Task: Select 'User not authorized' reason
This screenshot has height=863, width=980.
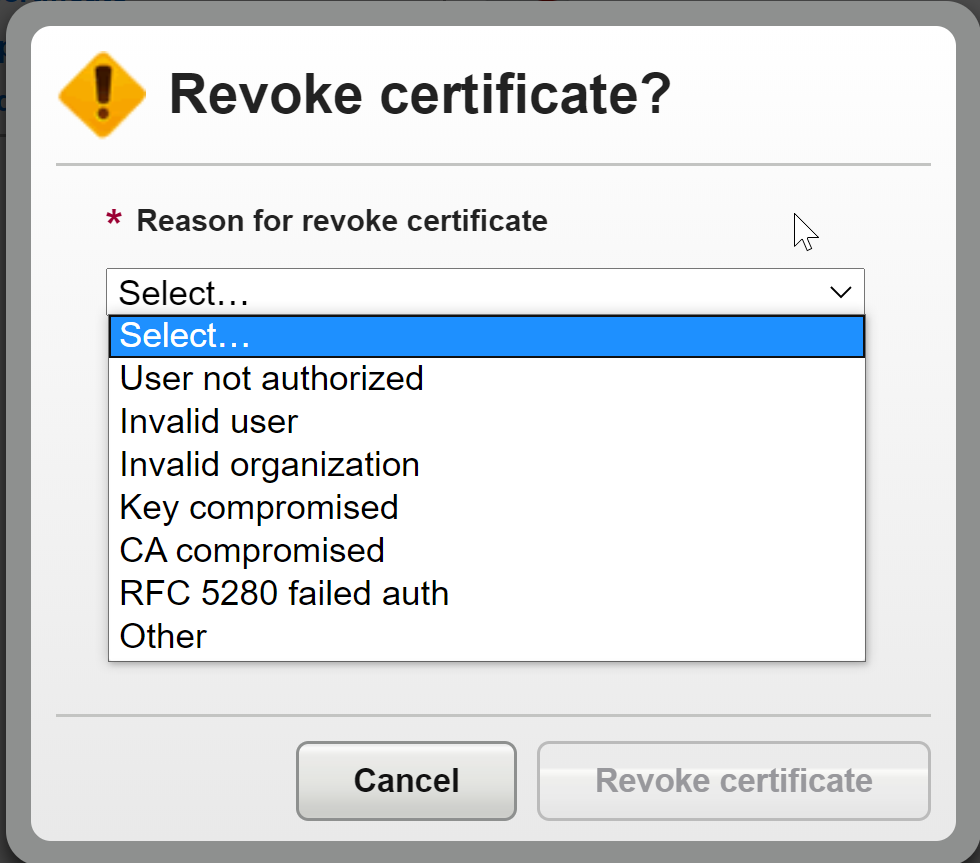Action: [x=487, y=379]
